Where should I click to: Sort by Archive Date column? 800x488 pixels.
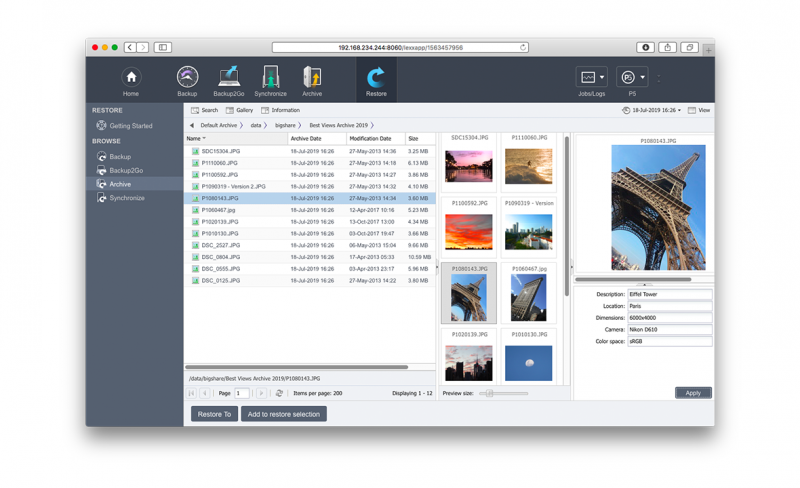coord(317,138)
